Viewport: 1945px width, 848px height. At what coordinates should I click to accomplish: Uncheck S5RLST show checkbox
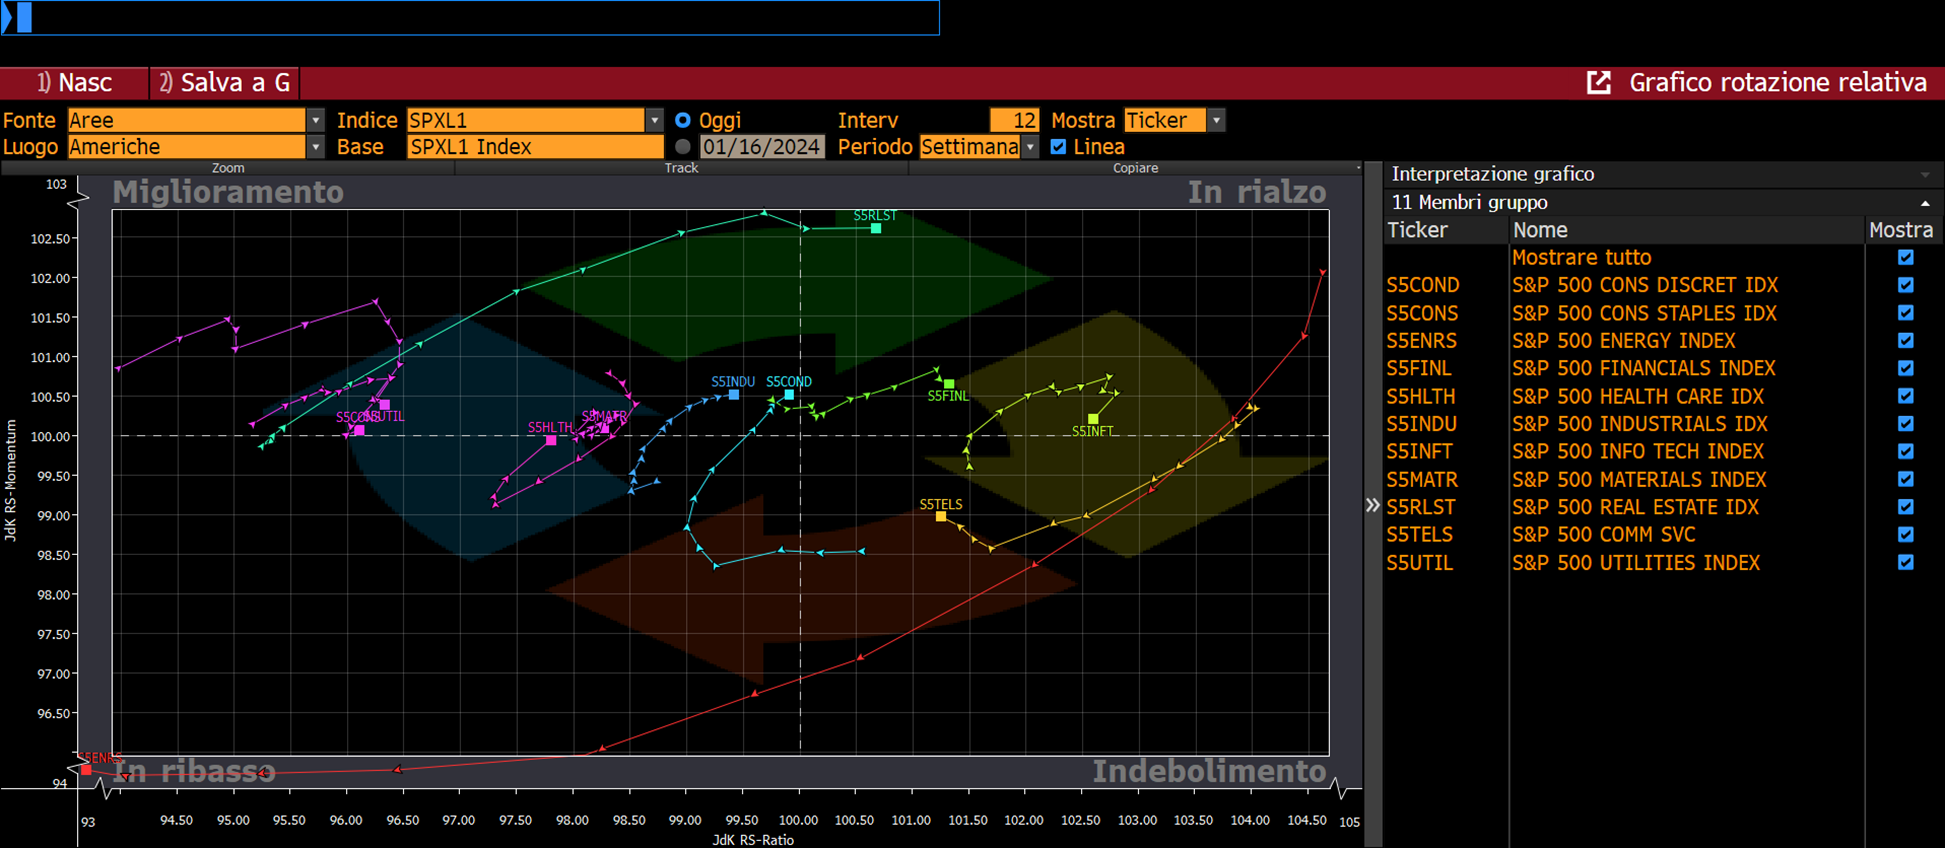1906,507
